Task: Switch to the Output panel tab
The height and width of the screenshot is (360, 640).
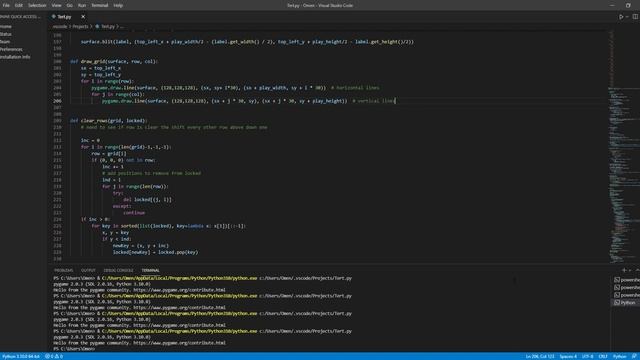Action: 88,270
